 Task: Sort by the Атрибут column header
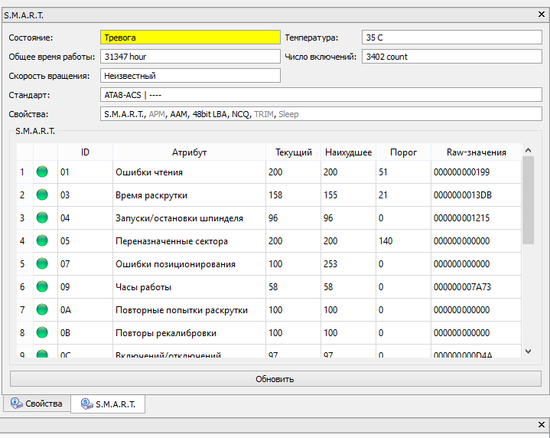pos(189,152)
